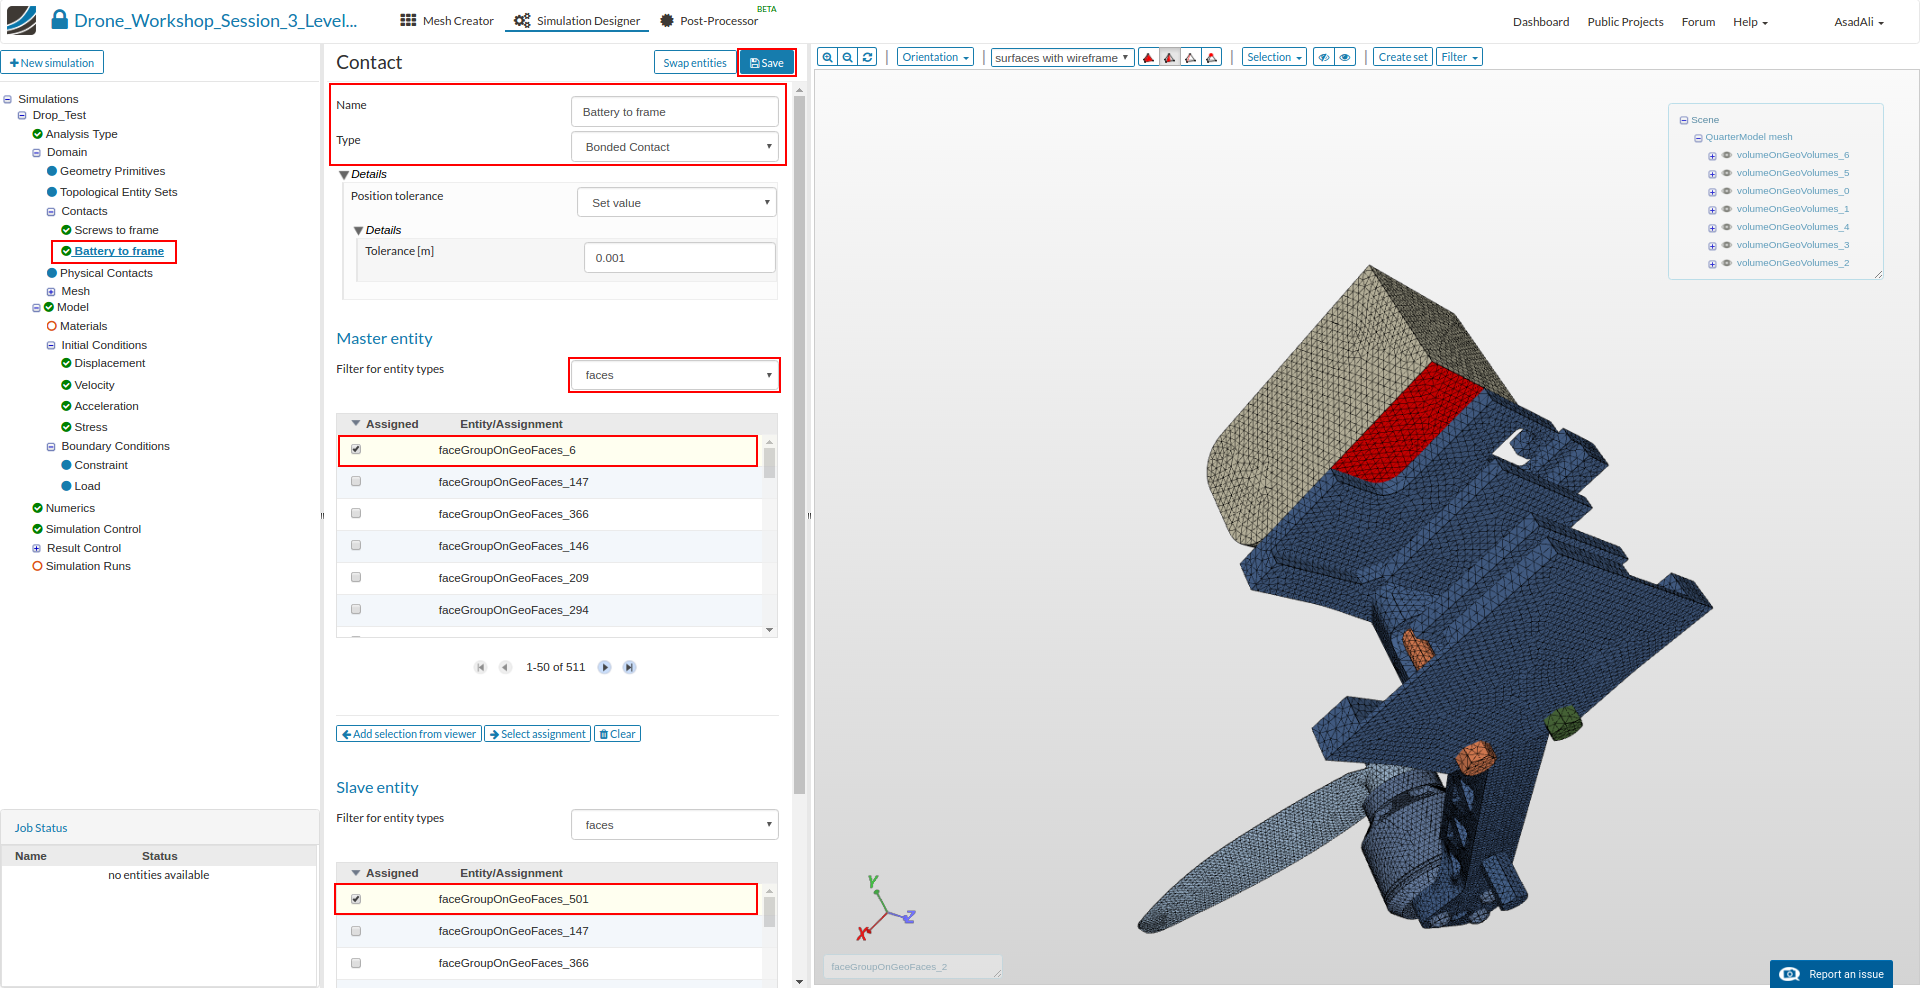Go to last page of master entities
The image size is (1920, 988).
(x=630, y=667)
